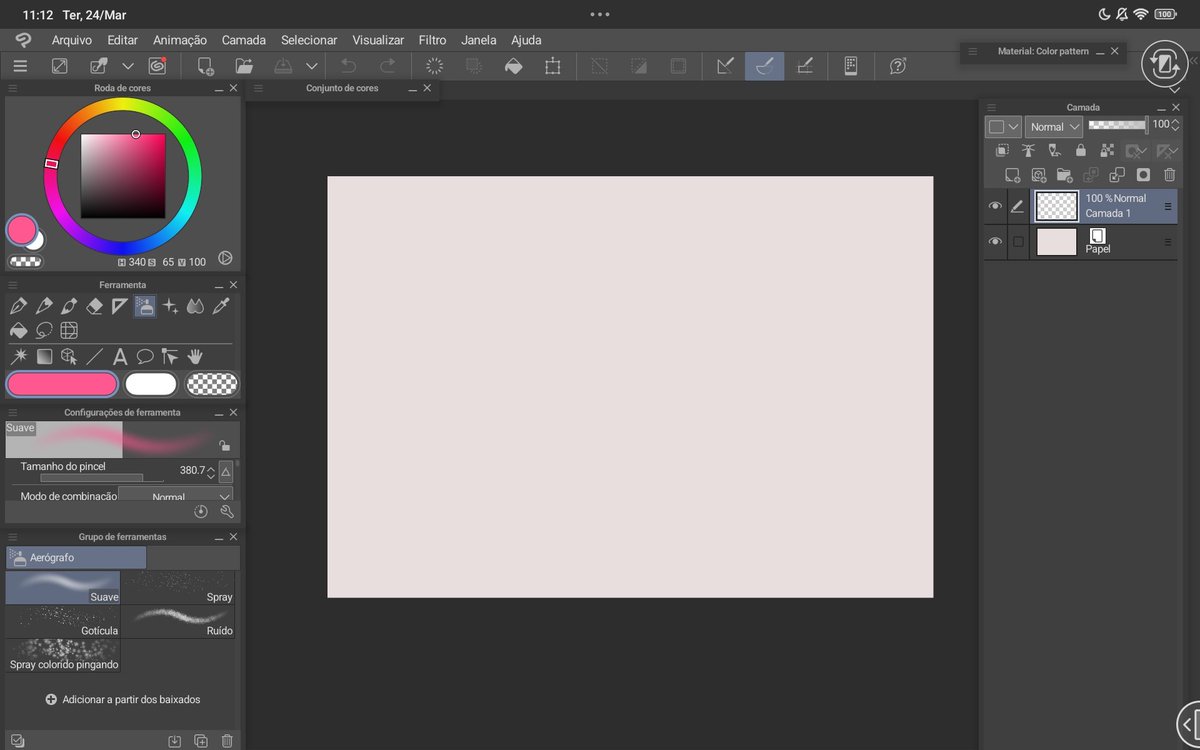
Task: Open brush size dynamics button
Action: (226, 471)
